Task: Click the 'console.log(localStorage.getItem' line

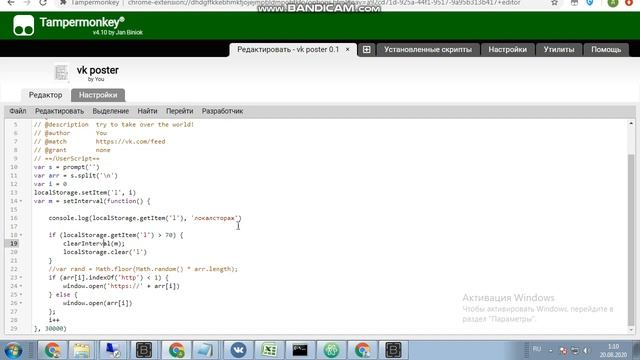Action: (145, 218)
